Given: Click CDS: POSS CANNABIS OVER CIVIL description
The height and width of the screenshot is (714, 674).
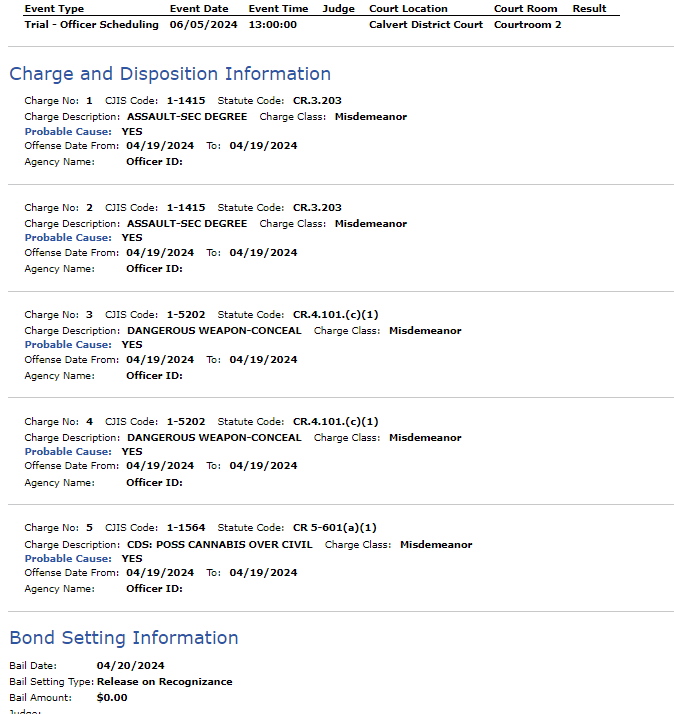Looking at the screenshot, I should pyautogui.click(x=220, y=545).
